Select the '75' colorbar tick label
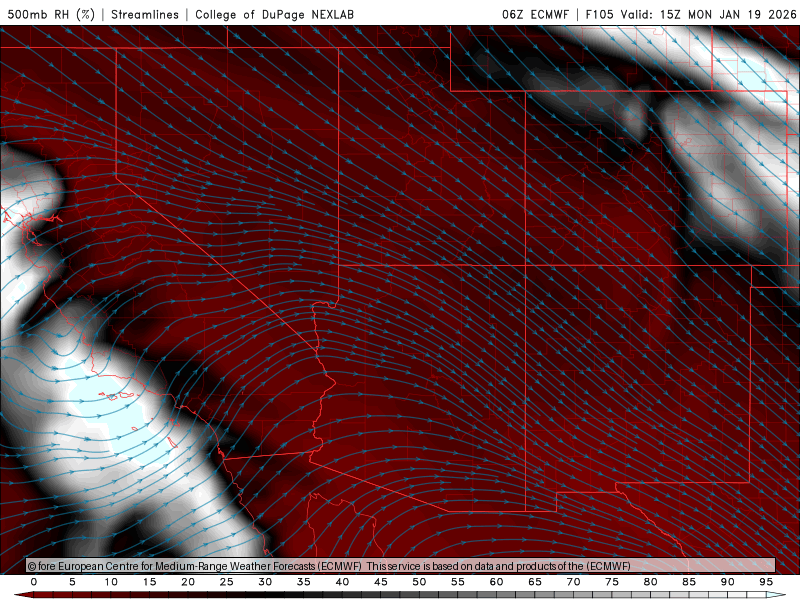 coord(612,582)
